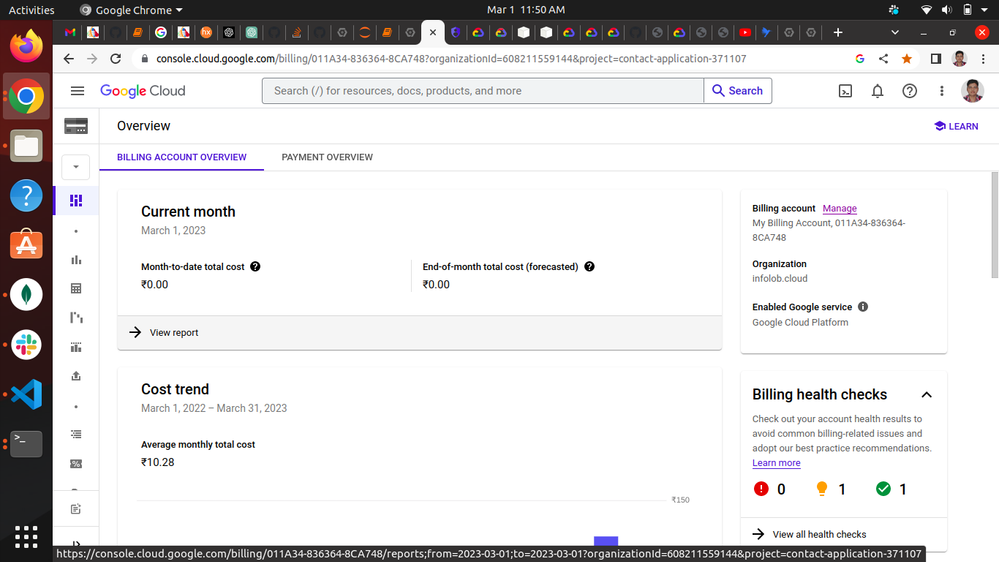Open Cost table grid icon in sidebar
Screen dimensions: 999x562
[x=76, y=289]
